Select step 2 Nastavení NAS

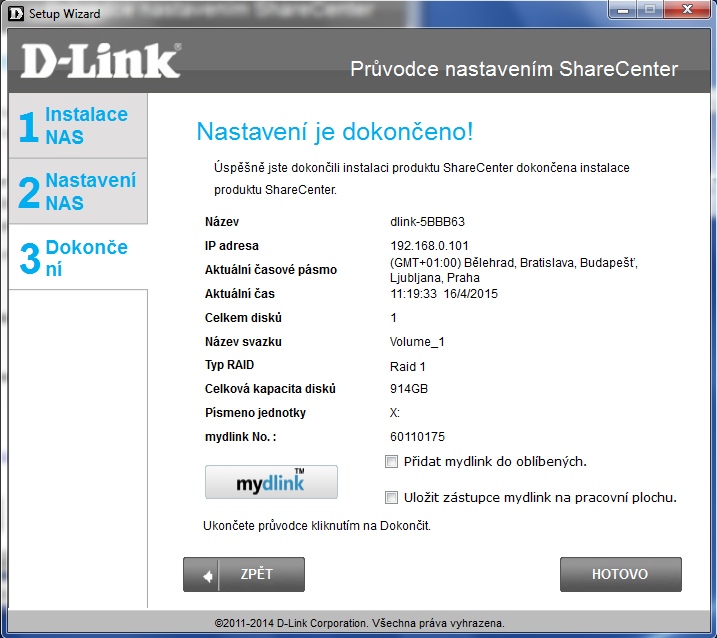point(78,191)
